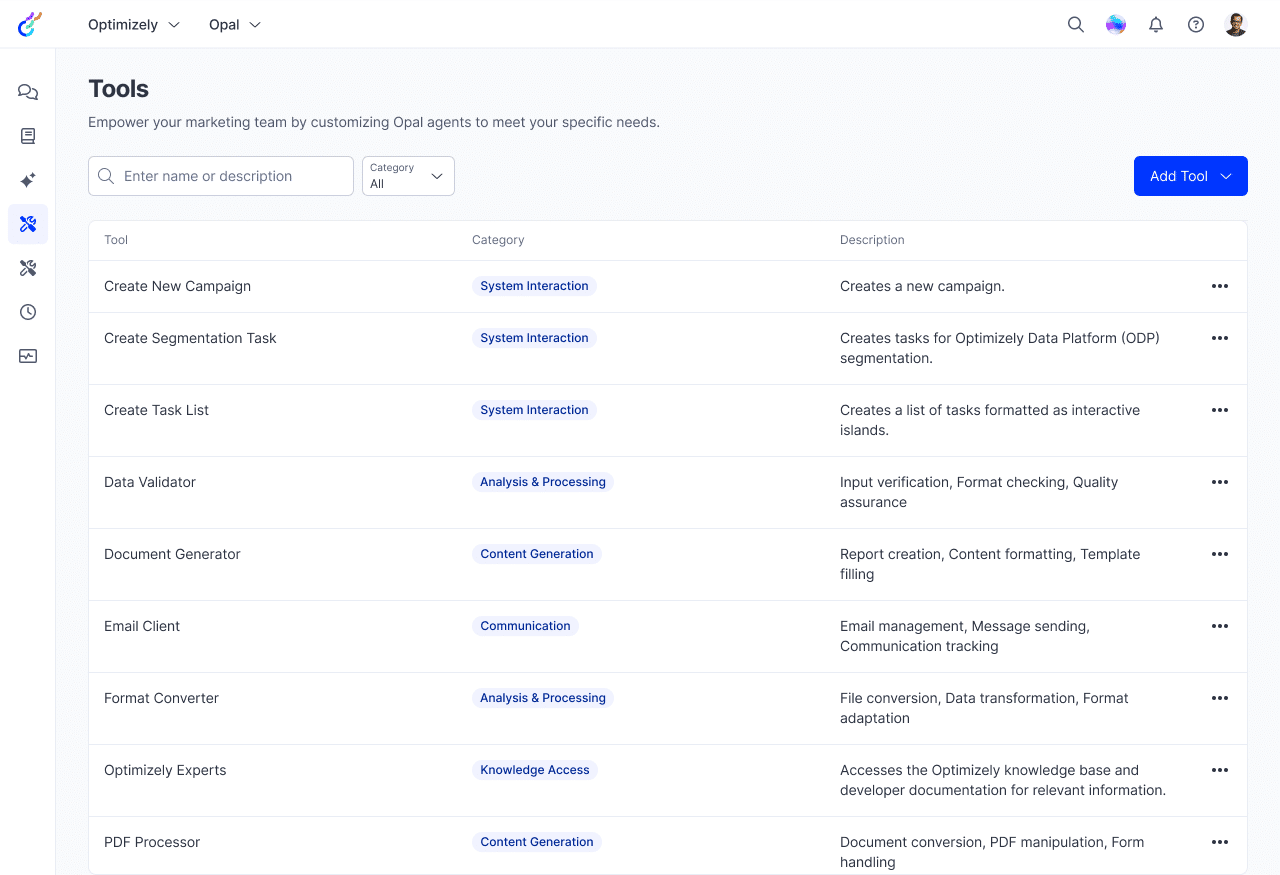Click the name or description search field
Viewport: 1280px width, 875px height.
click(232, 176)
